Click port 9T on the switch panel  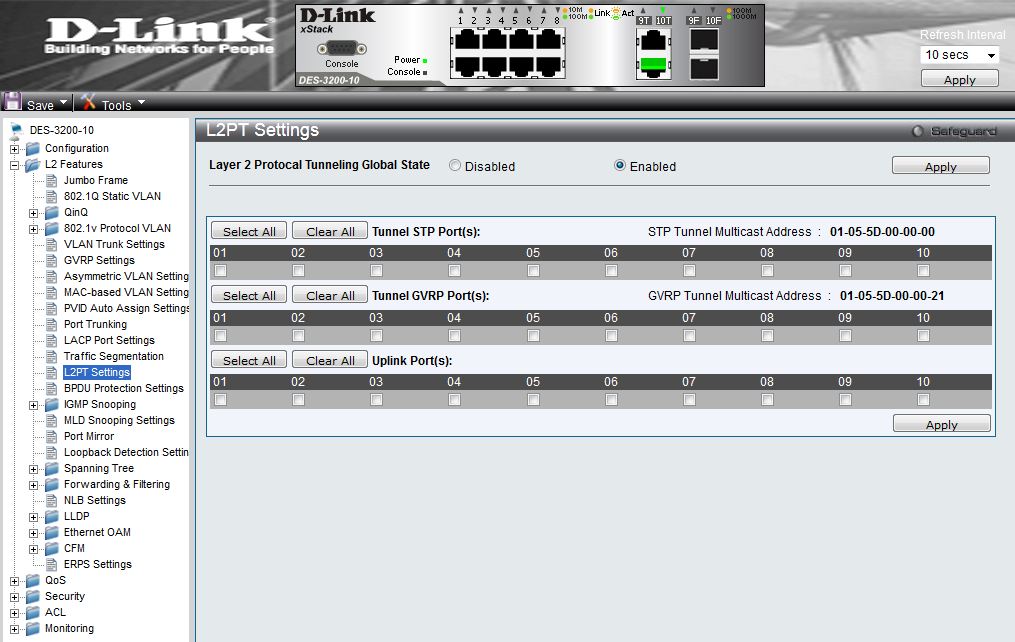point(653,41)
